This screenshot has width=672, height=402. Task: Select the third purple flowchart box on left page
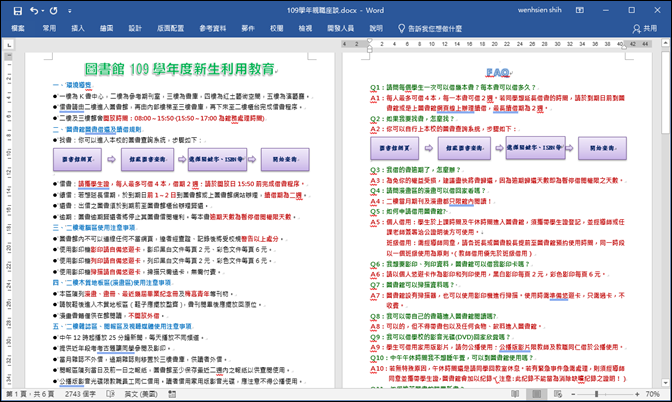(x=217, y=159)
